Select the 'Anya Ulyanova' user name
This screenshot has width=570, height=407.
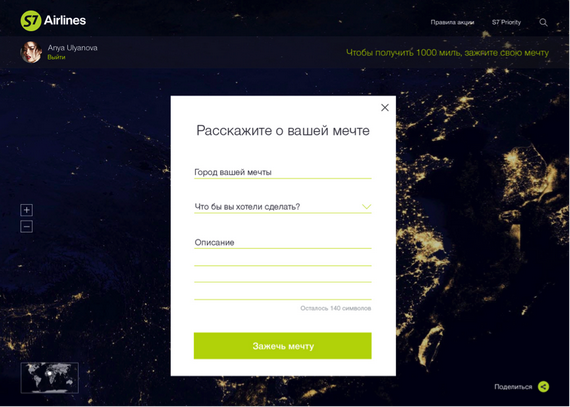72,48
